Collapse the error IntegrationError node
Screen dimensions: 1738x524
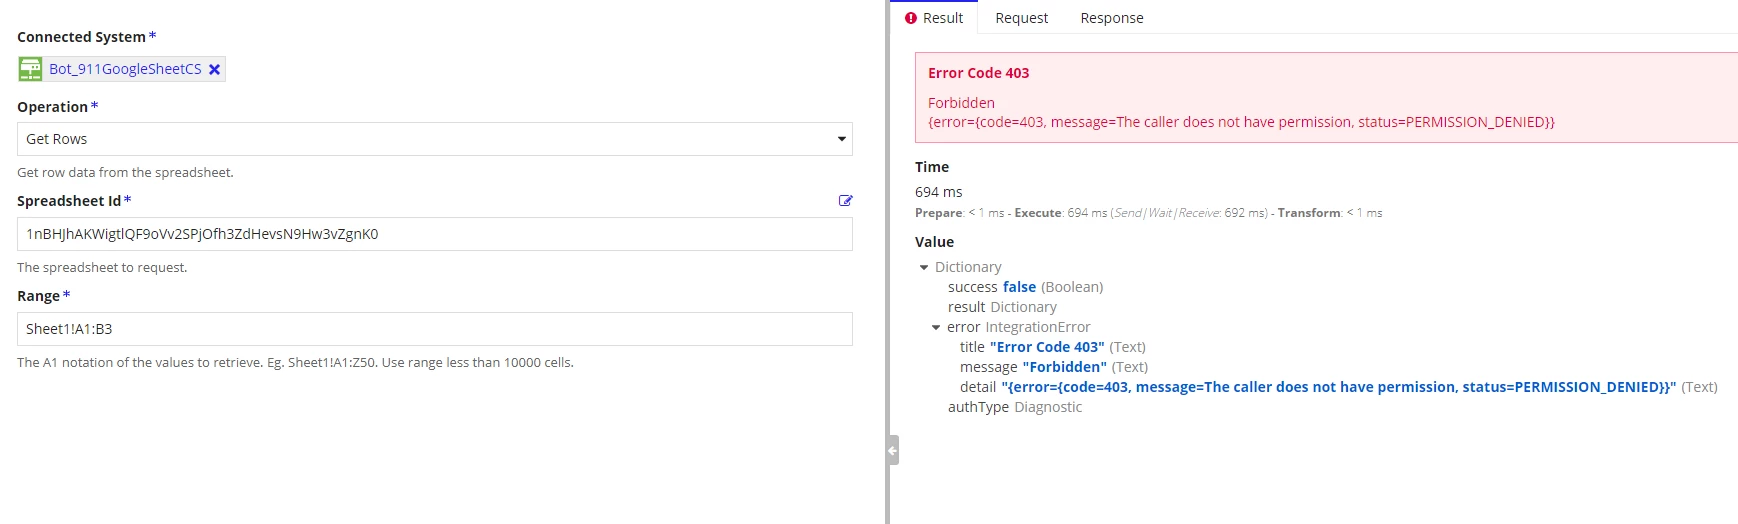pyautogui.click(x=936, y=327)
